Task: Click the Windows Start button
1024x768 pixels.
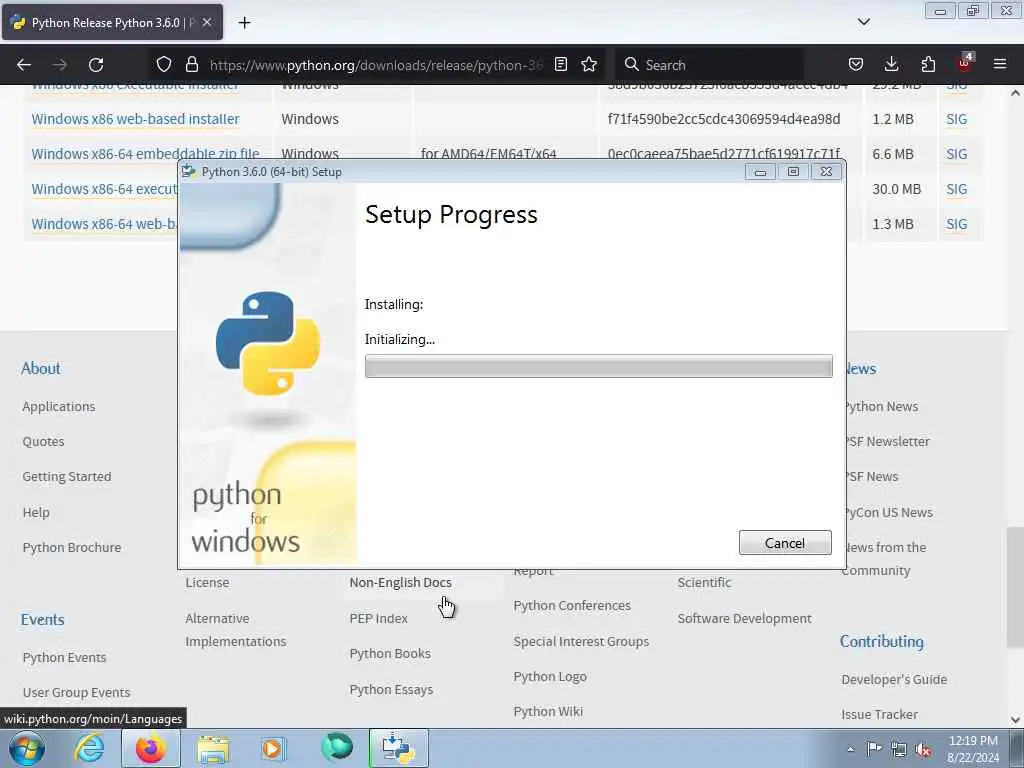Action: coord(27,748)
